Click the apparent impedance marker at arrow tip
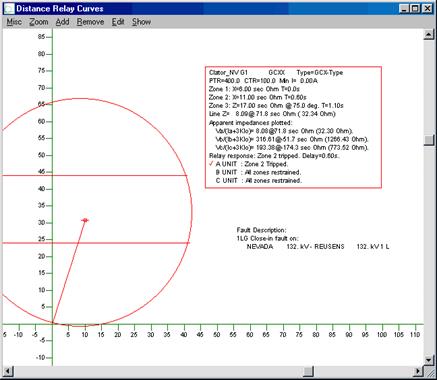This screenshot has height=380, width=437. [85, 220]
